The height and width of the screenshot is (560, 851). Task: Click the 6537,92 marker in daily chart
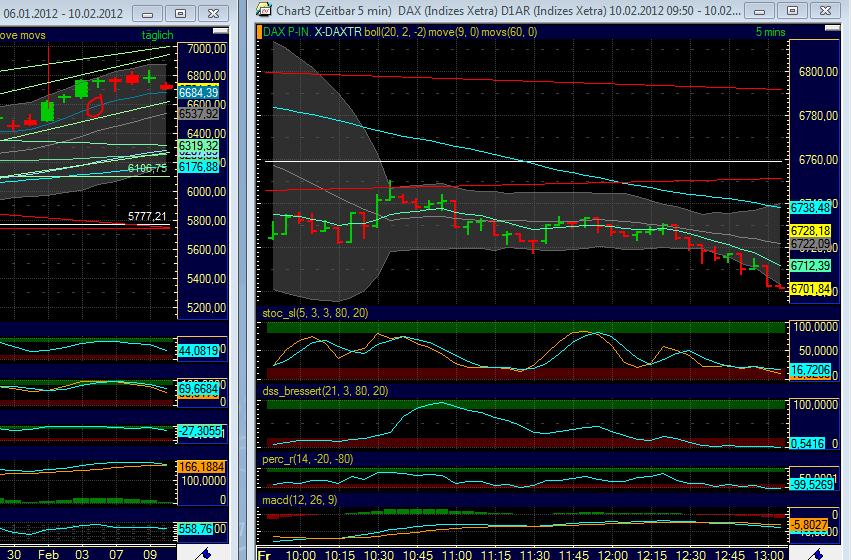click(199, 114)
